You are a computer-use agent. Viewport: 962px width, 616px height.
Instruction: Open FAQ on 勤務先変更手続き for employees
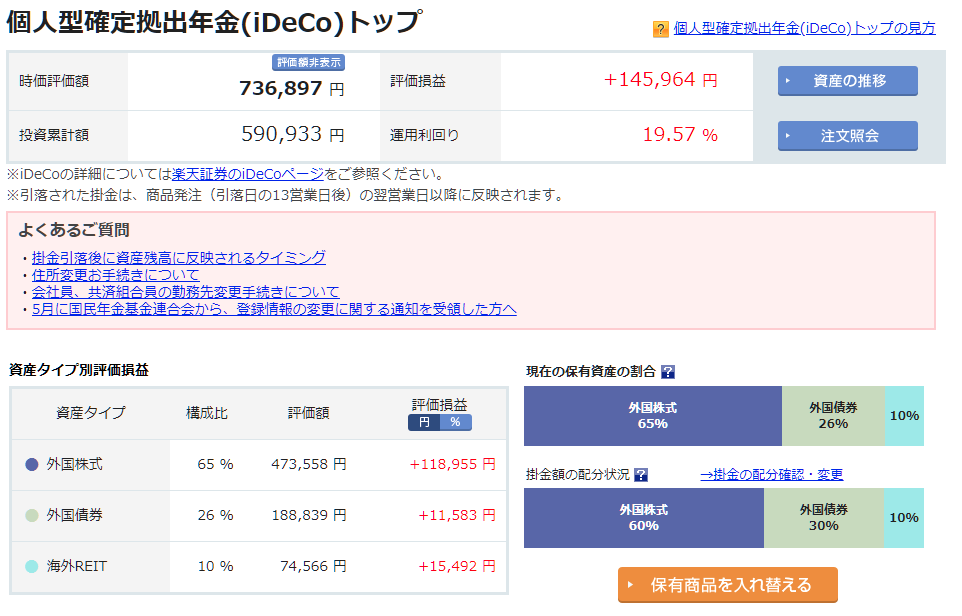pos(185,292)
